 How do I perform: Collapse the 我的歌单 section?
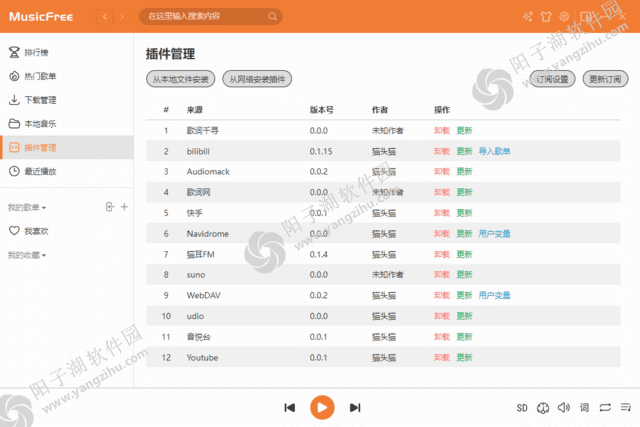tap(27, 207)
